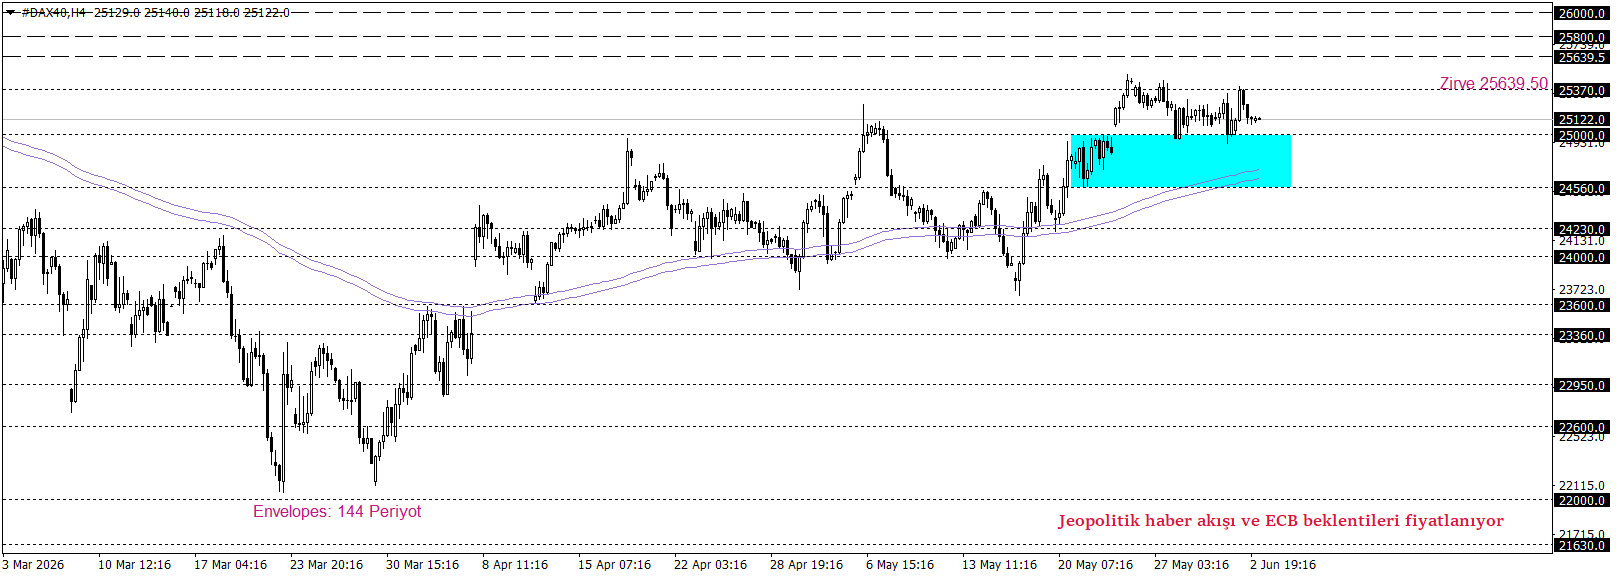
Task: Select the red 'Jeopolitik haber akışı' caption
Action: (1281, 520)
